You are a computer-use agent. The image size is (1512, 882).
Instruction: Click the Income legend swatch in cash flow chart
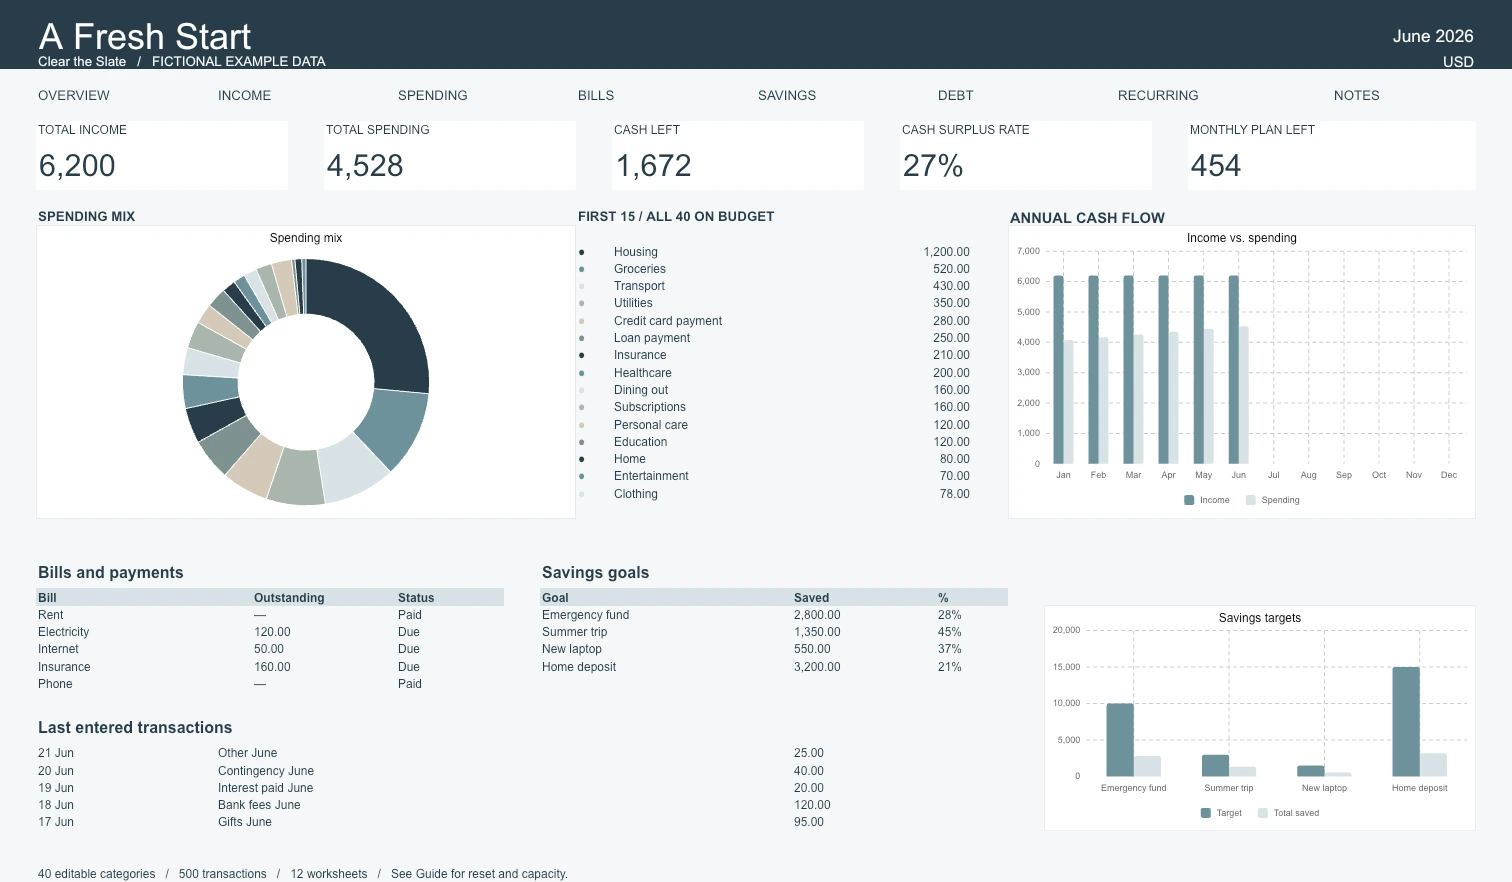click(x=1189, y=500)
